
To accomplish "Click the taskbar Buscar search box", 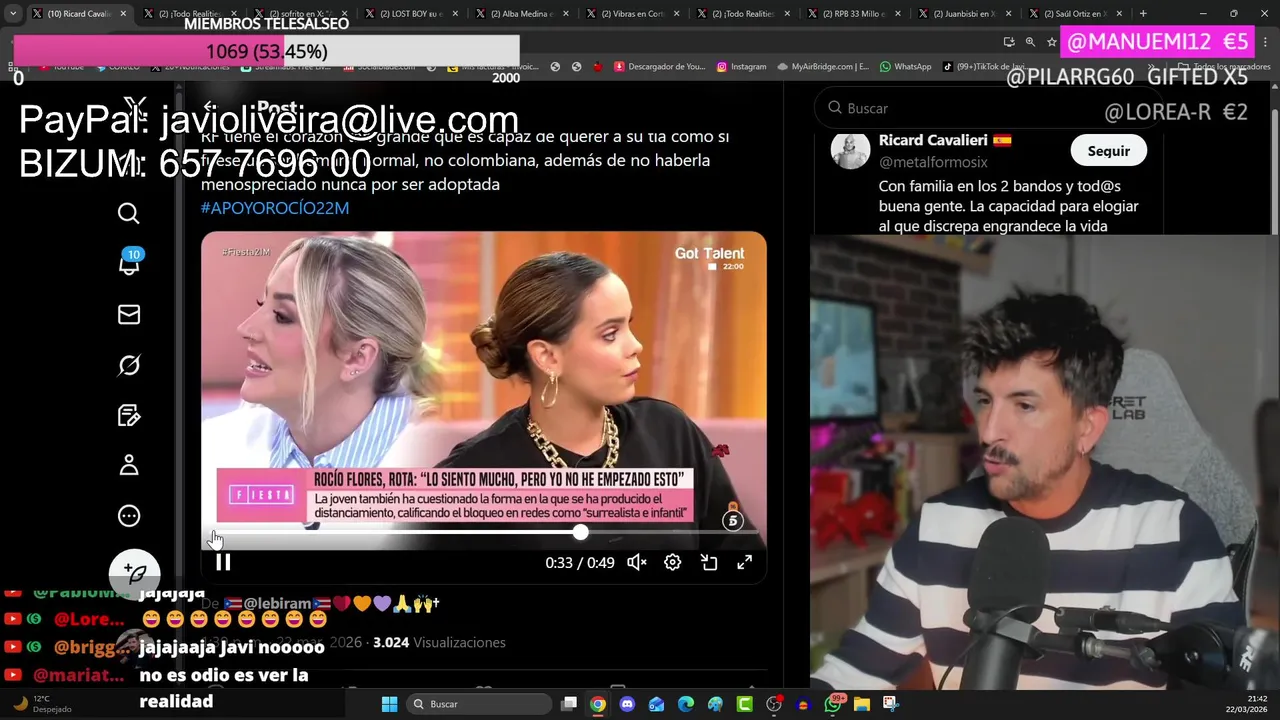I will tap(477, 704).
